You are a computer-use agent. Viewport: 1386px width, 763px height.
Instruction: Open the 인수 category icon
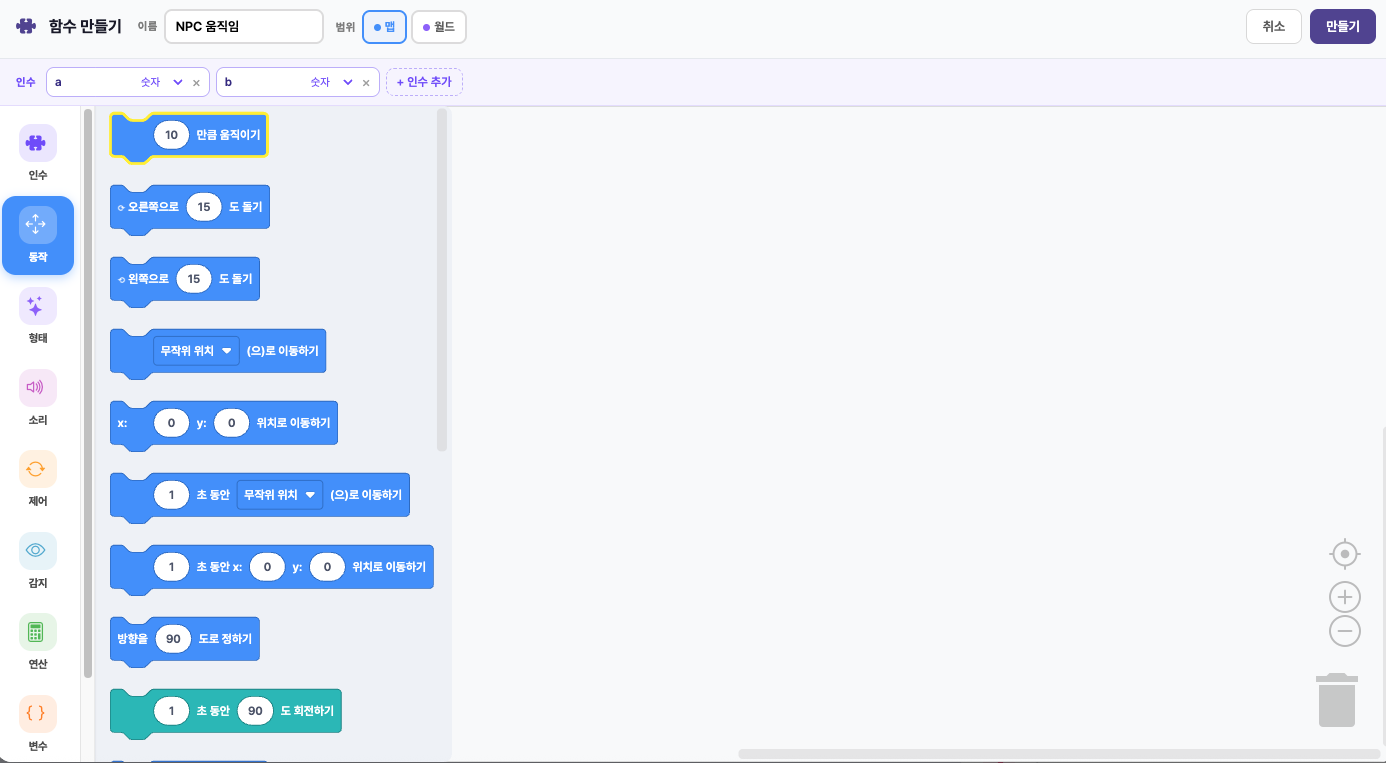[x=37, y=143]
